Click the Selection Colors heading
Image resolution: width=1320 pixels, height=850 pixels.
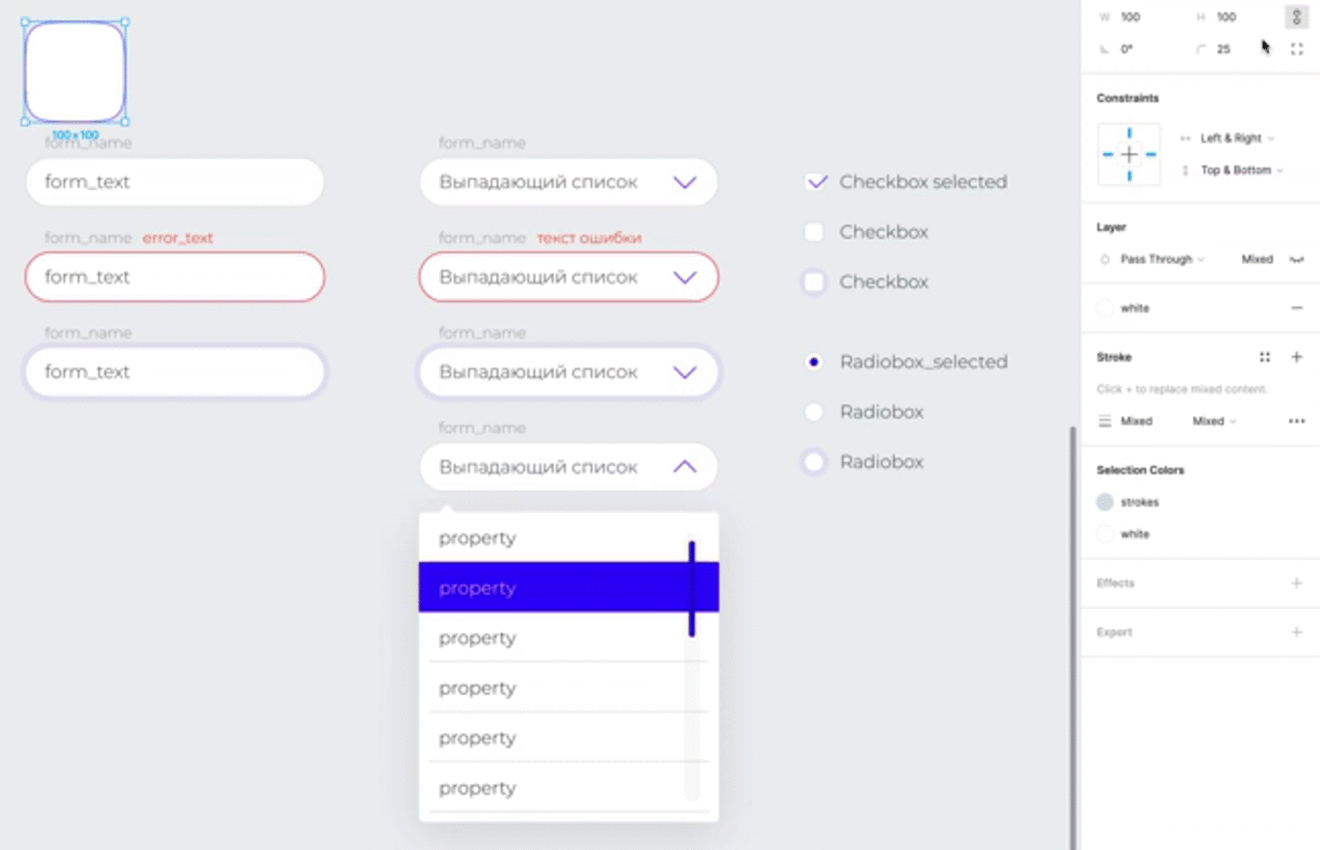1140,470
